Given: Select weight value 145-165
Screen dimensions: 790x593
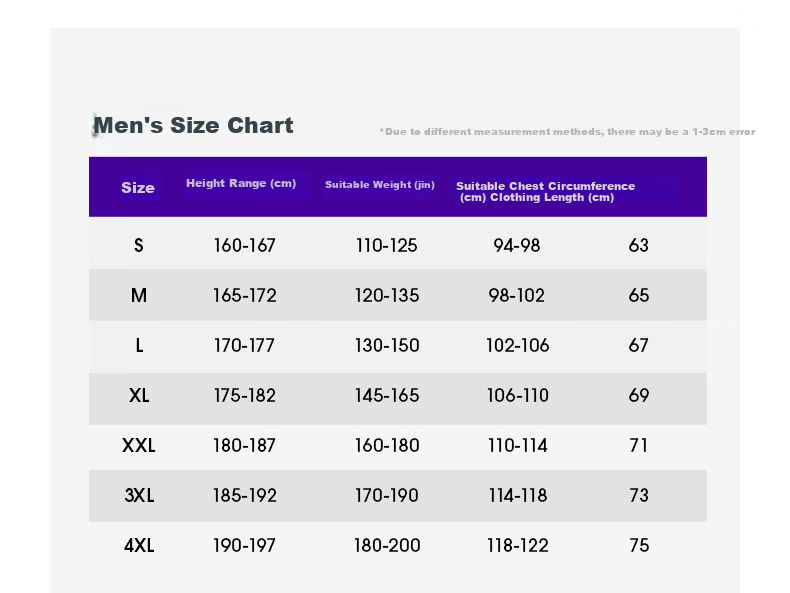Looking at the screenshot, I should pyautogui.click(x=386, y=396).
